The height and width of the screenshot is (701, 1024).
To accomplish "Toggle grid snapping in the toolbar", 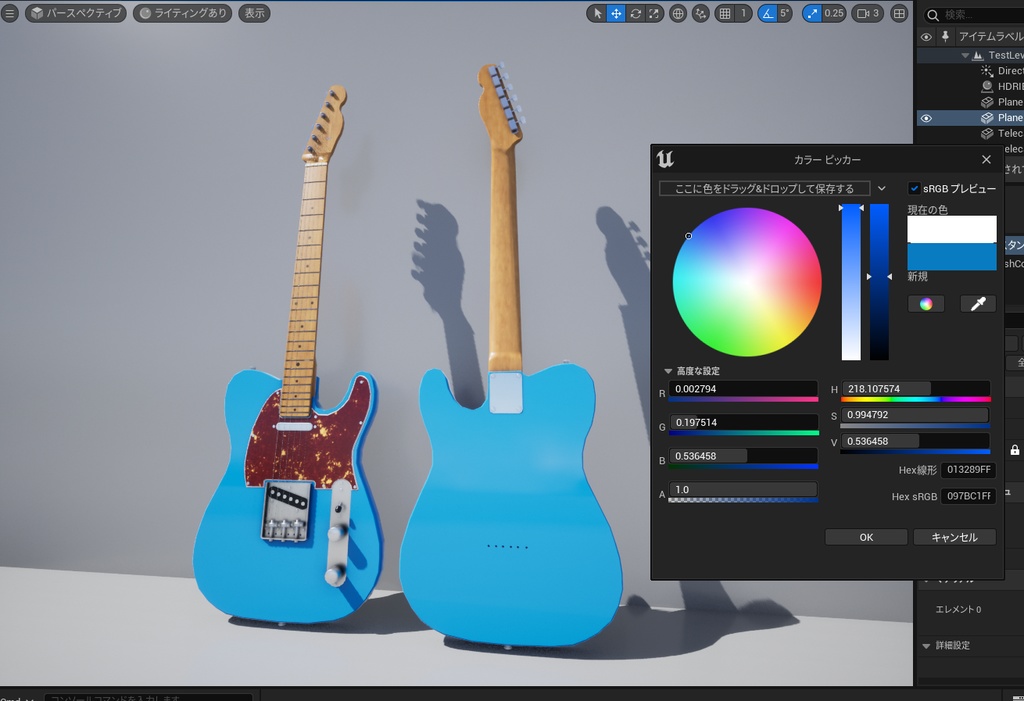I will tap(724, 14).
